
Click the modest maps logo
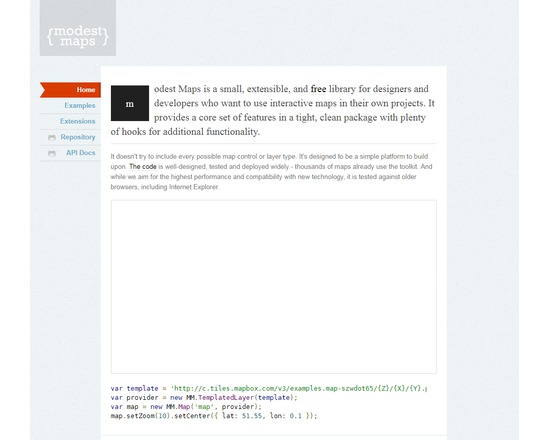pyautogui.click(x=78, y=28)
